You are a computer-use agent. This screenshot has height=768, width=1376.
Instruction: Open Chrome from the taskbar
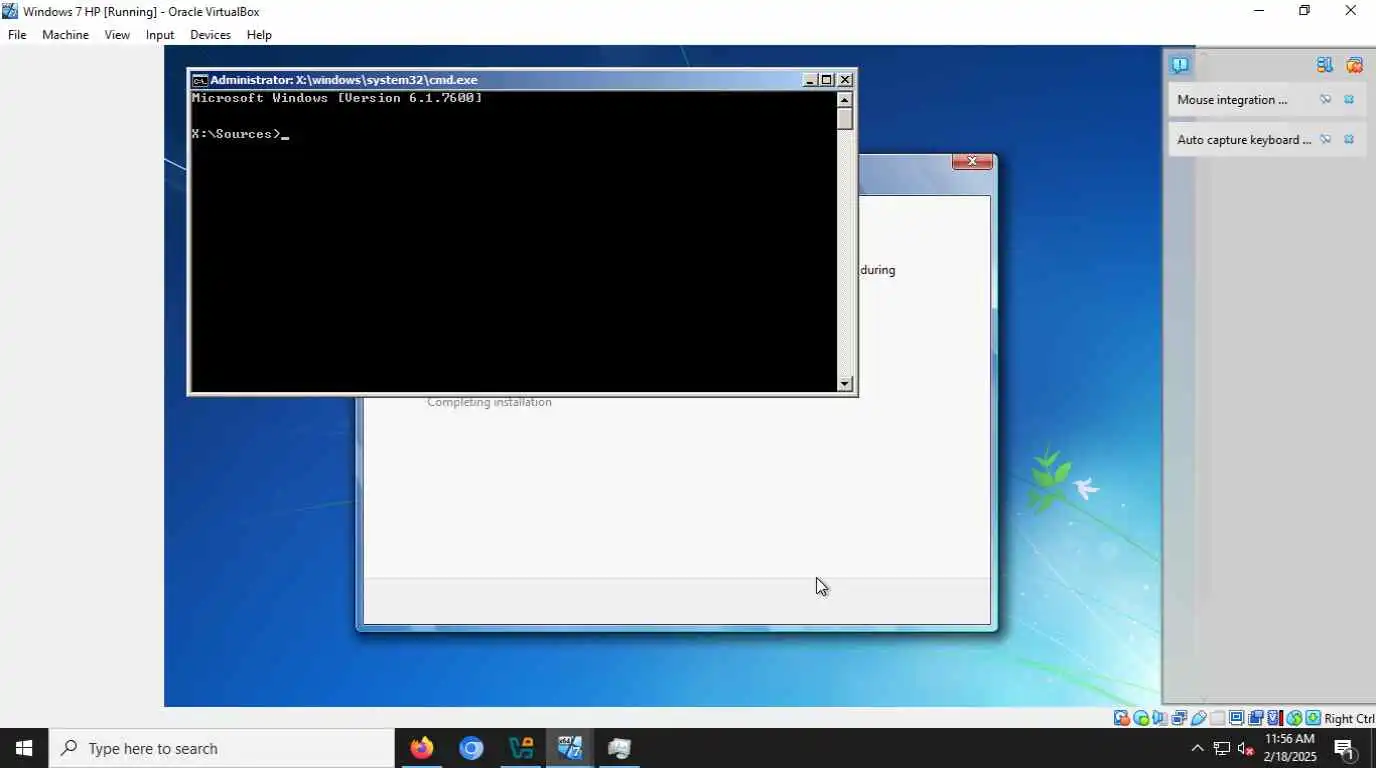[x=471, y=748]
